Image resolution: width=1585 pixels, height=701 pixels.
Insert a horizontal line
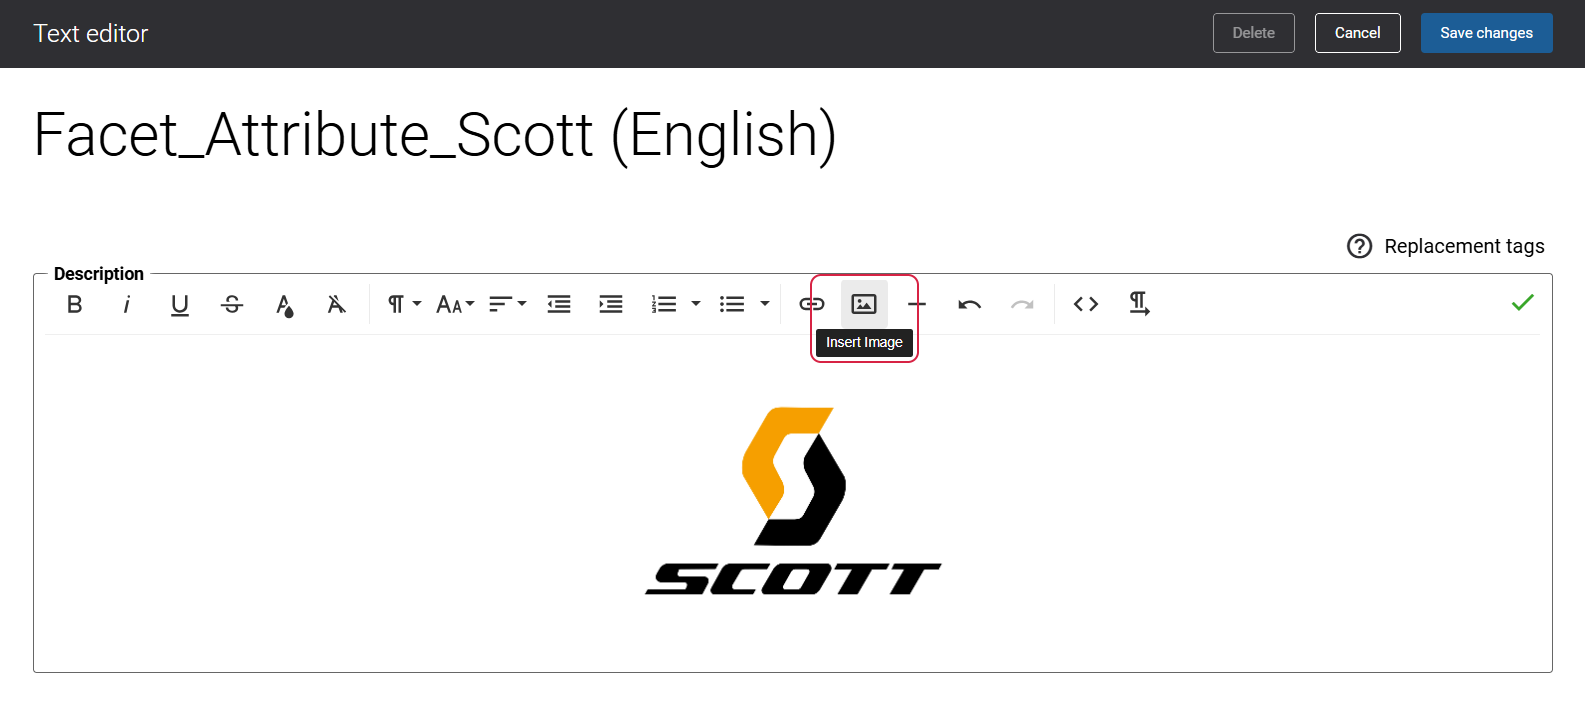[x=917, y=304]
